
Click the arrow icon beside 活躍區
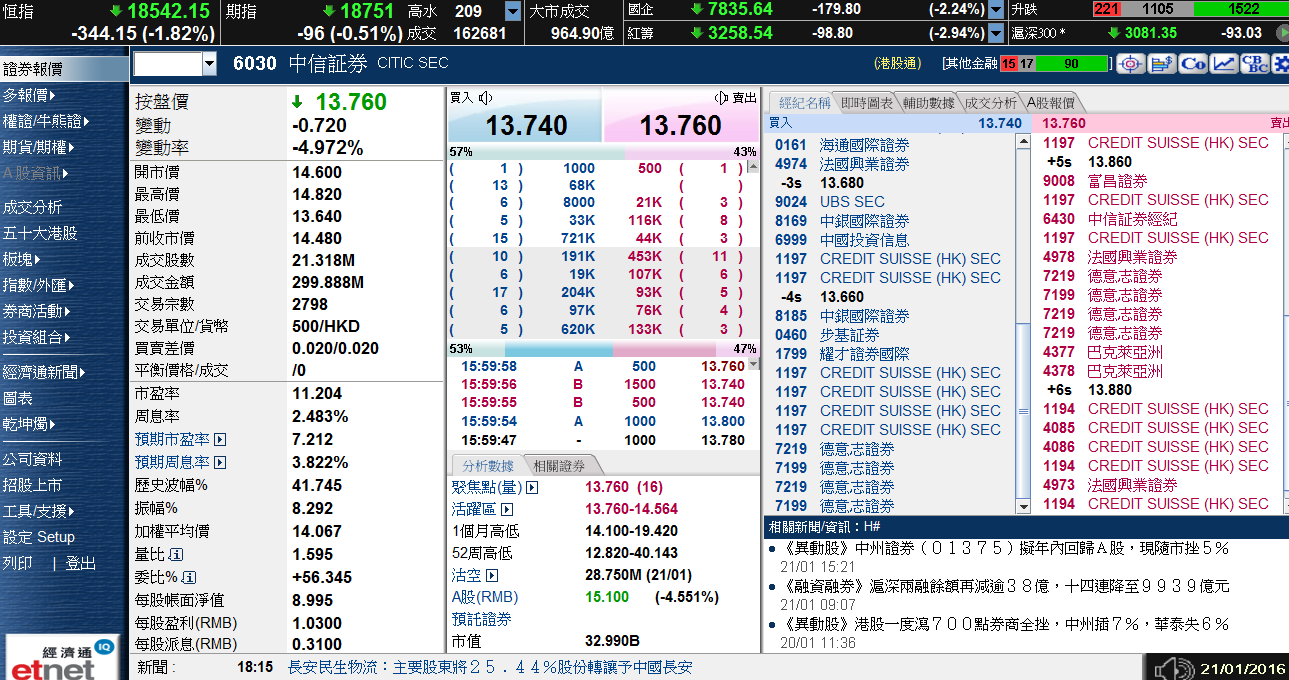505,510
